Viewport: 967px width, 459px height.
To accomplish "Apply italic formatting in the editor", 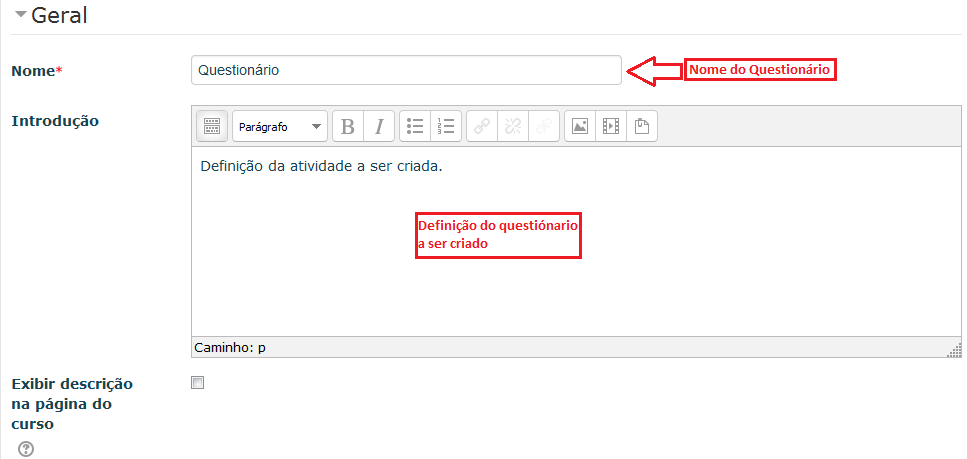I will (378, 126).
